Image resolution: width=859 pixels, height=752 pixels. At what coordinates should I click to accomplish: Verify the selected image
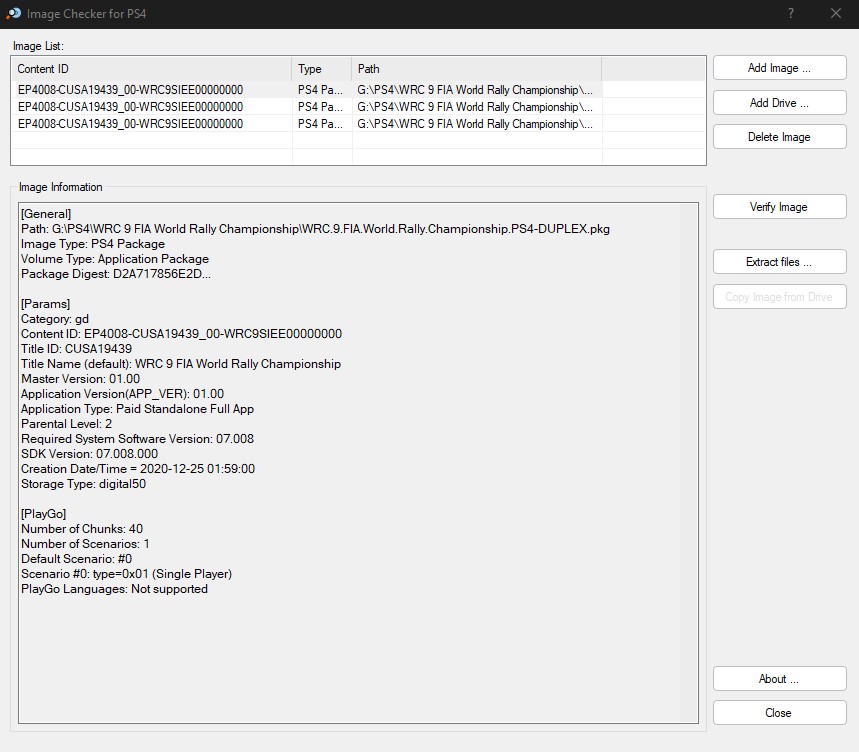780,206
